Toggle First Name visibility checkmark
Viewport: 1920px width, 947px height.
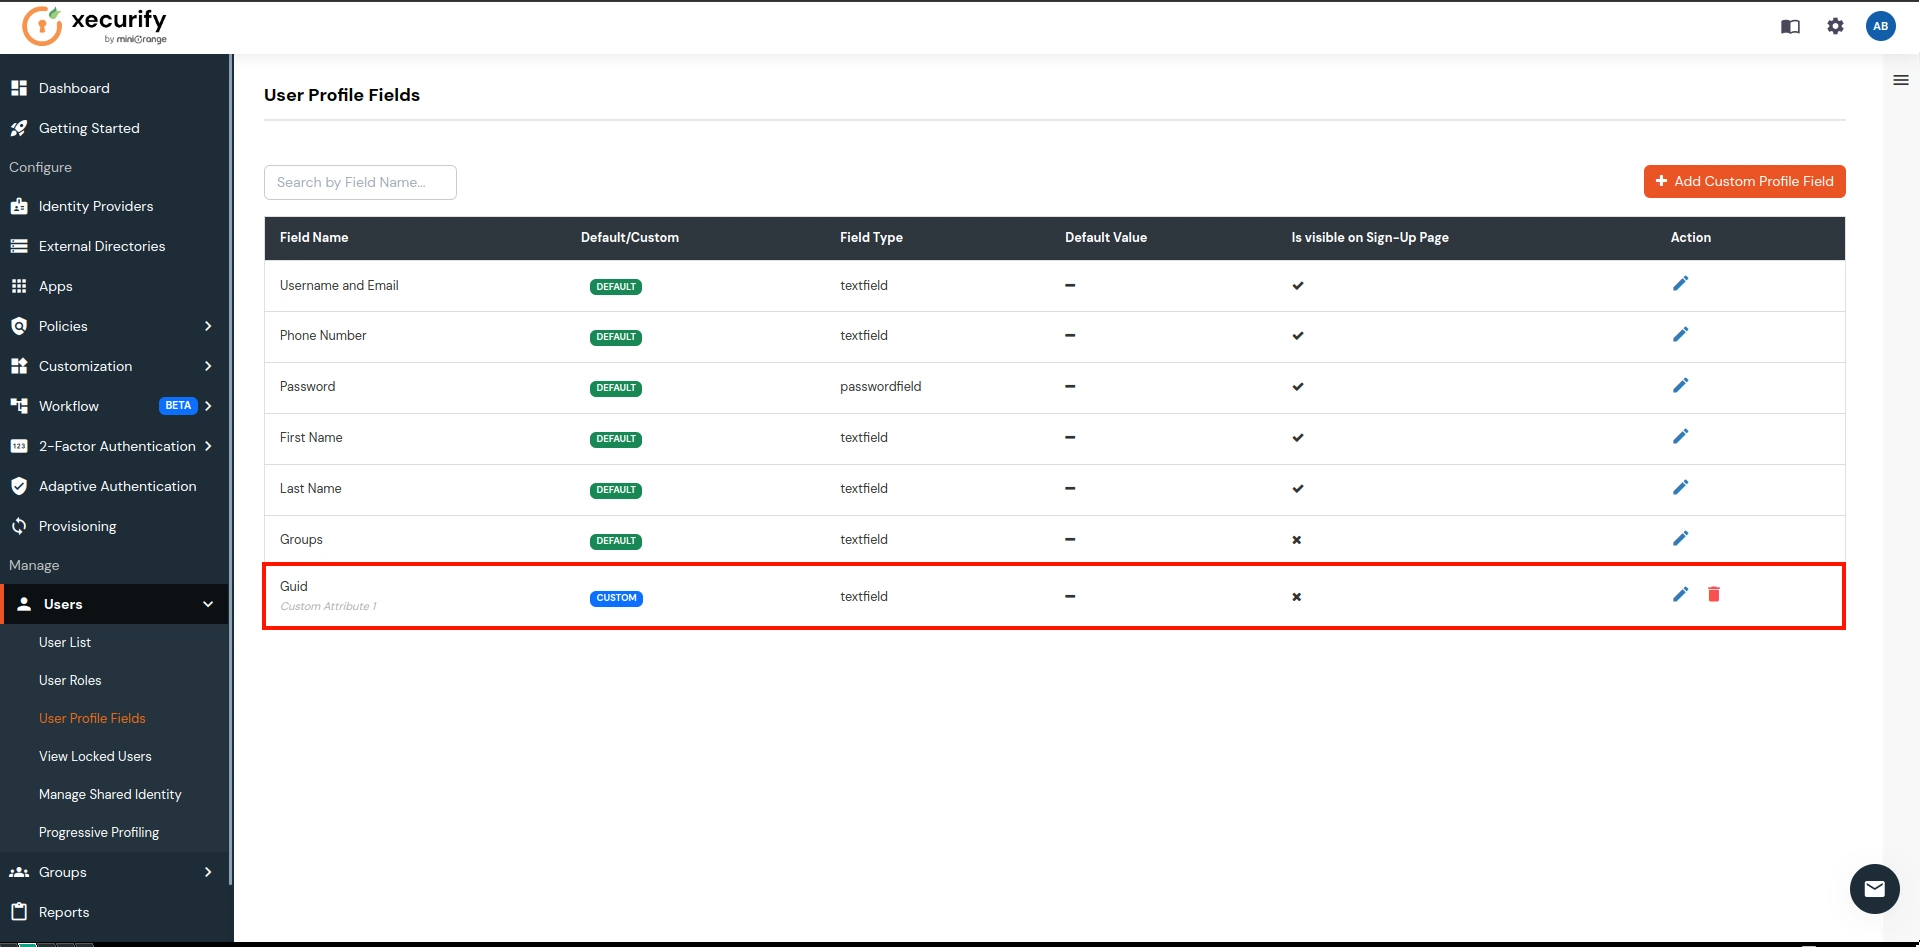coord(1297,437)
